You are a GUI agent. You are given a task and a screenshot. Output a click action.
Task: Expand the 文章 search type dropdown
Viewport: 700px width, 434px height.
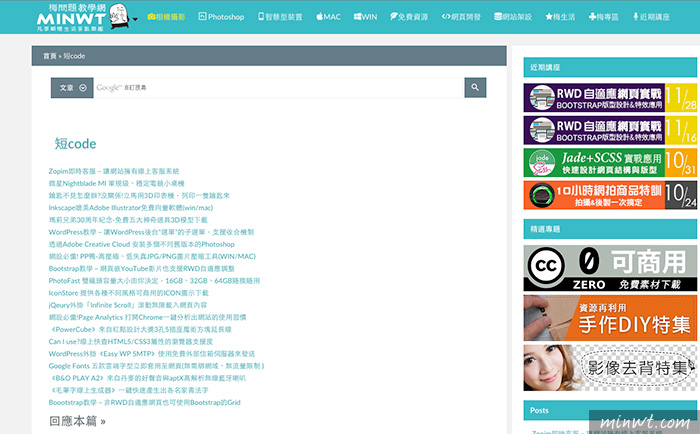[72, 88]
